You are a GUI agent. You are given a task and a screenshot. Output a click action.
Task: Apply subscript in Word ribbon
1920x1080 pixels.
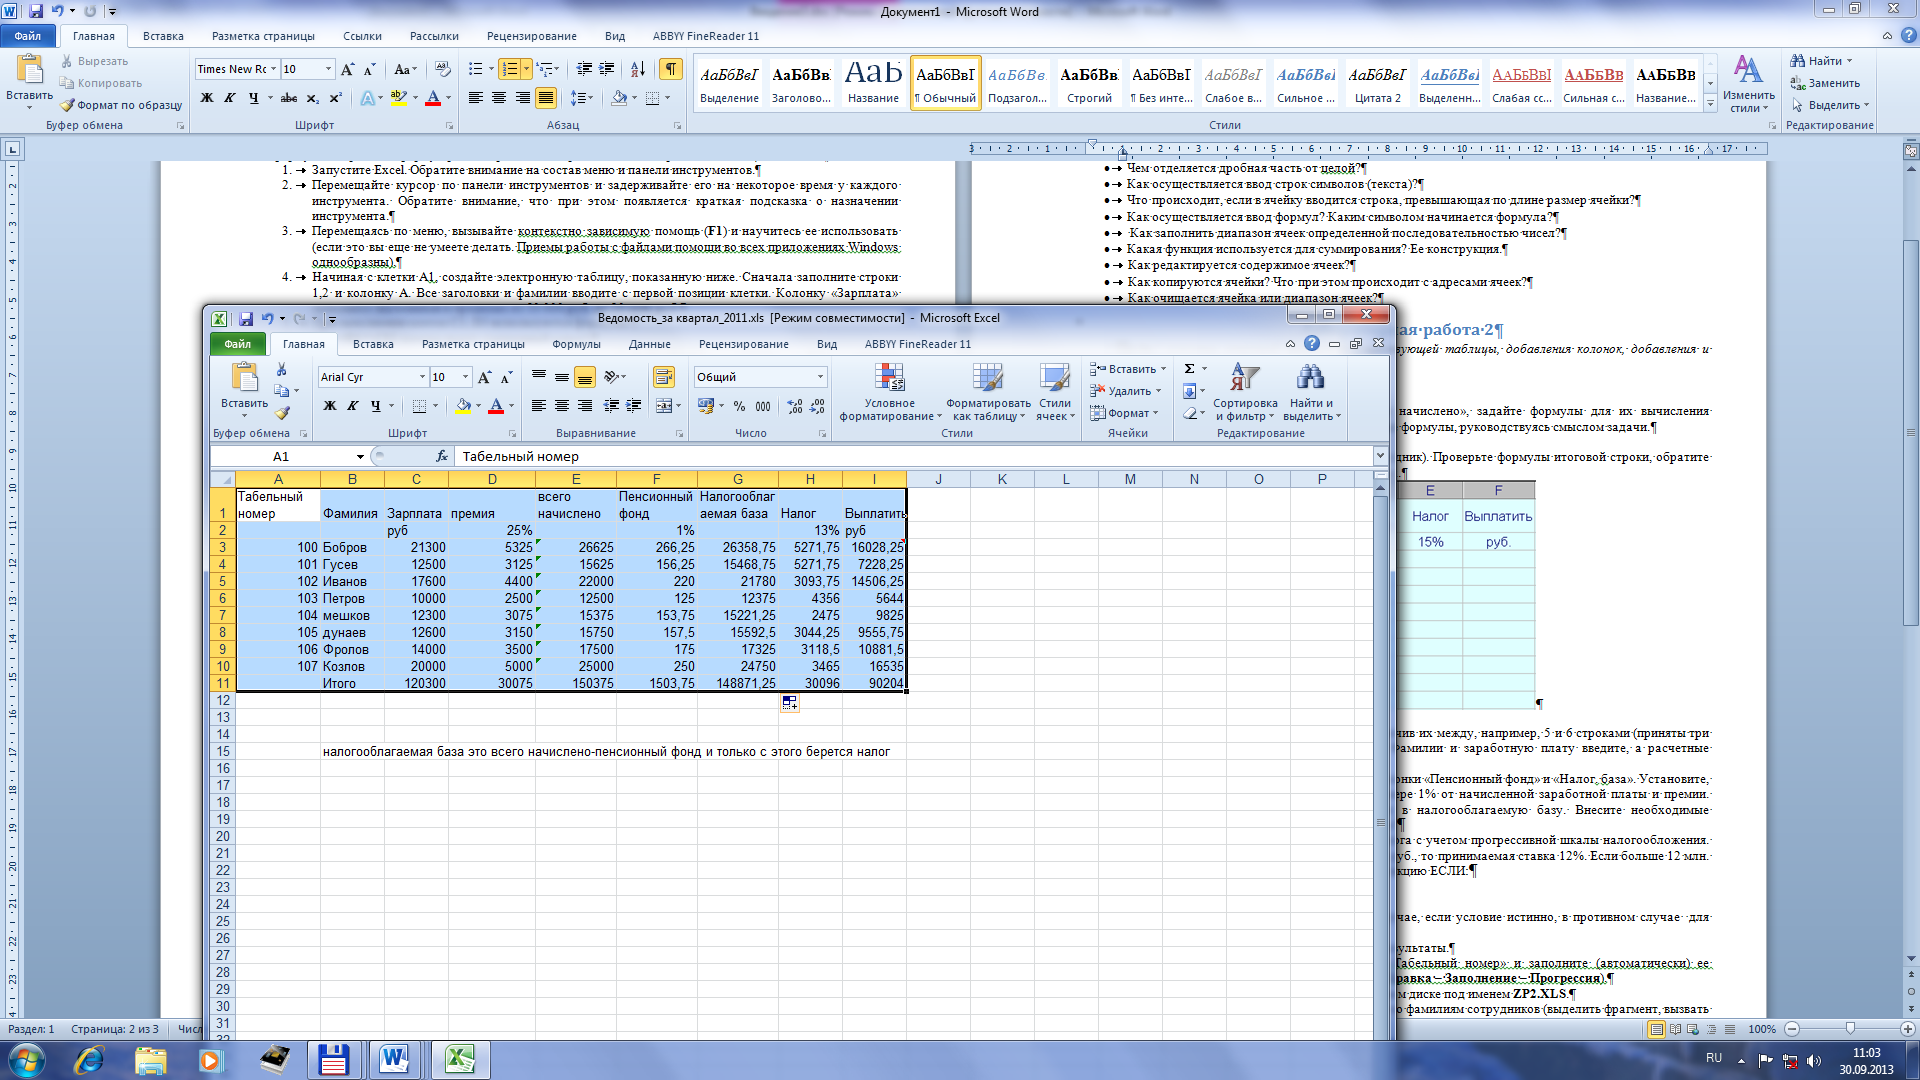(x=312, y=98)
